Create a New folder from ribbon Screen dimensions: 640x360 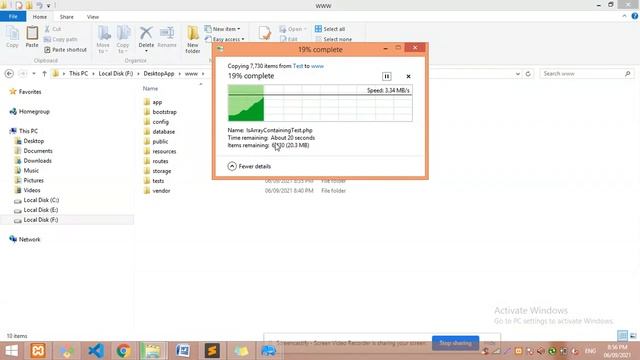193,39
